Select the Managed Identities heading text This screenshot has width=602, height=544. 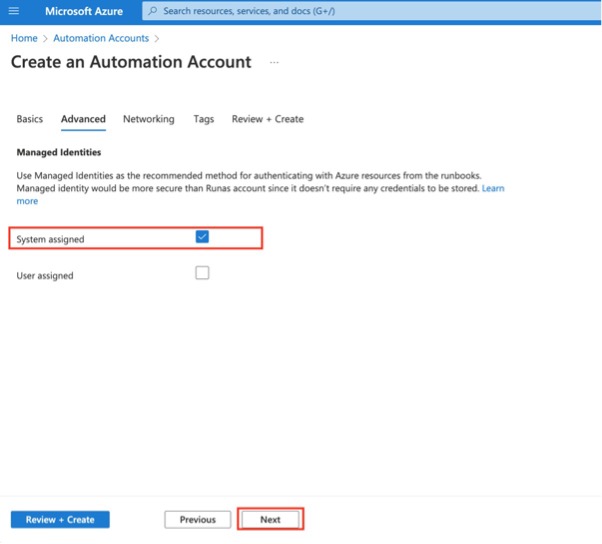coord(59,152)
